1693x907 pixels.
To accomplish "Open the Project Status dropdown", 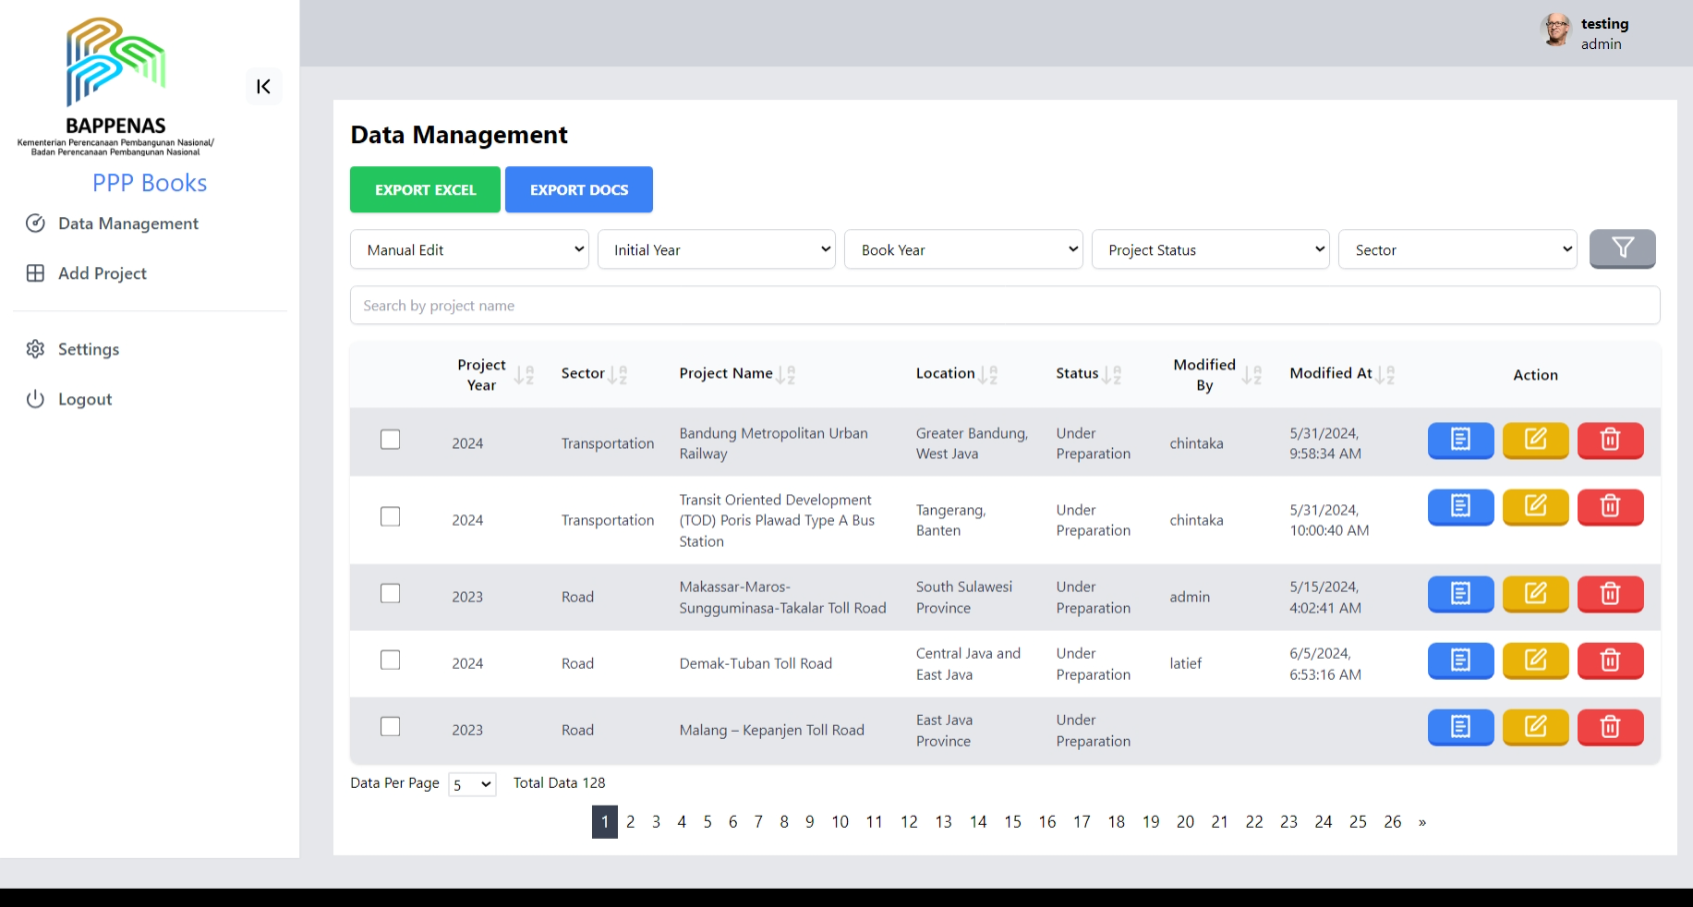I will coord(1213,250).
